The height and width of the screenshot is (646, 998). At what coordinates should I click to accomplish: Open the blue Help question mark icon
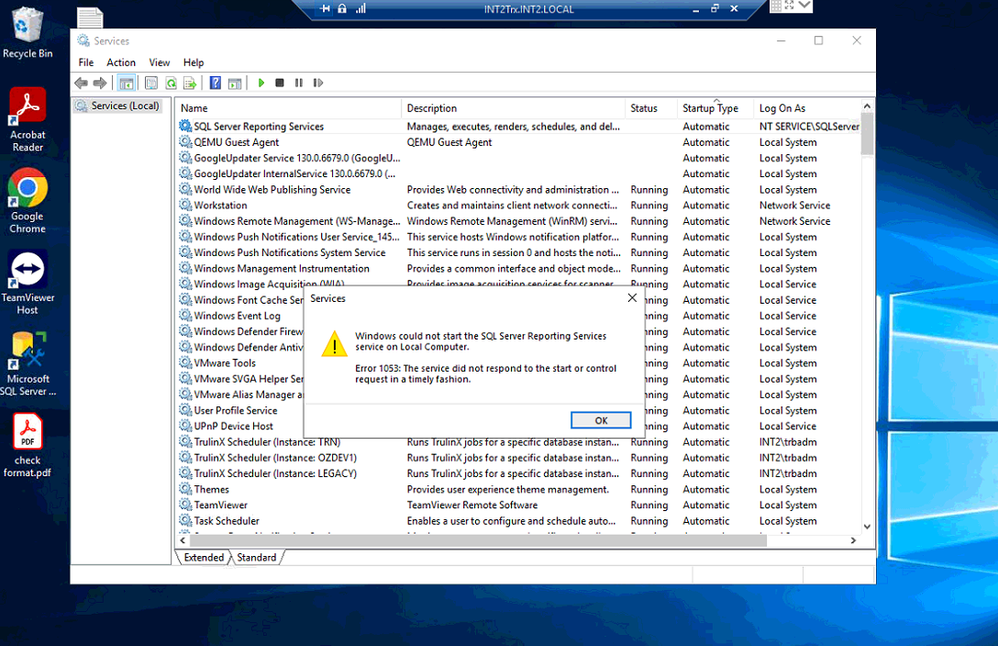click(216, 83)
